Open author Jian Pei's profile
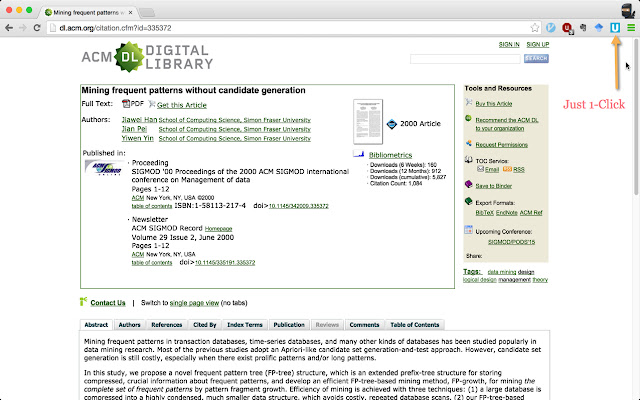 134,129
